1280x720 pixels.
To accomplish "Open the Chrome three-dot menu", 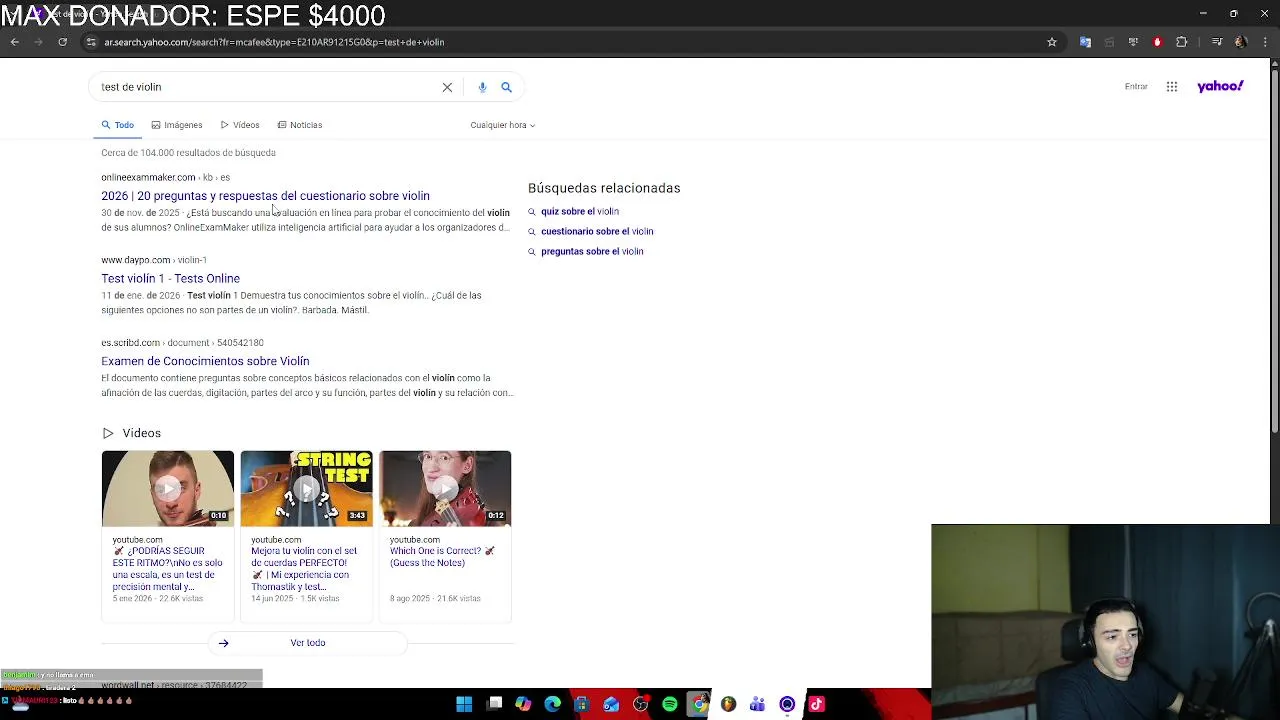I will [x=1264, y=42].
